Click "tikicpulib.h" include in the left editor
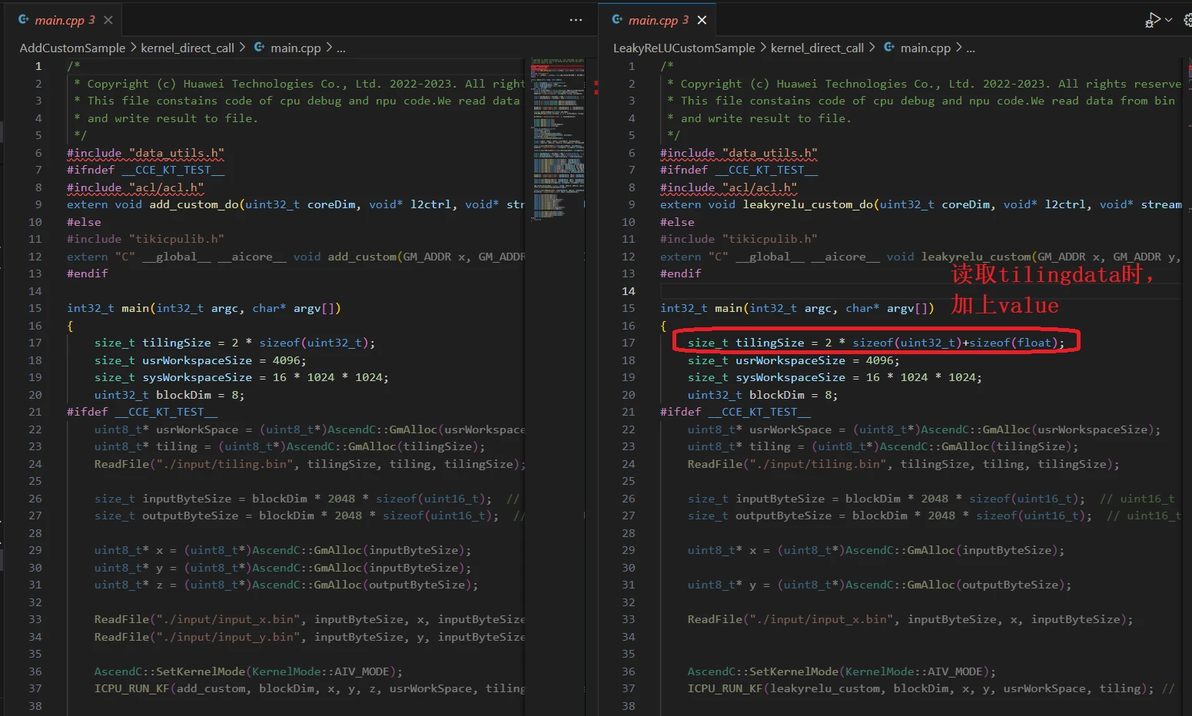 [145, 239]
